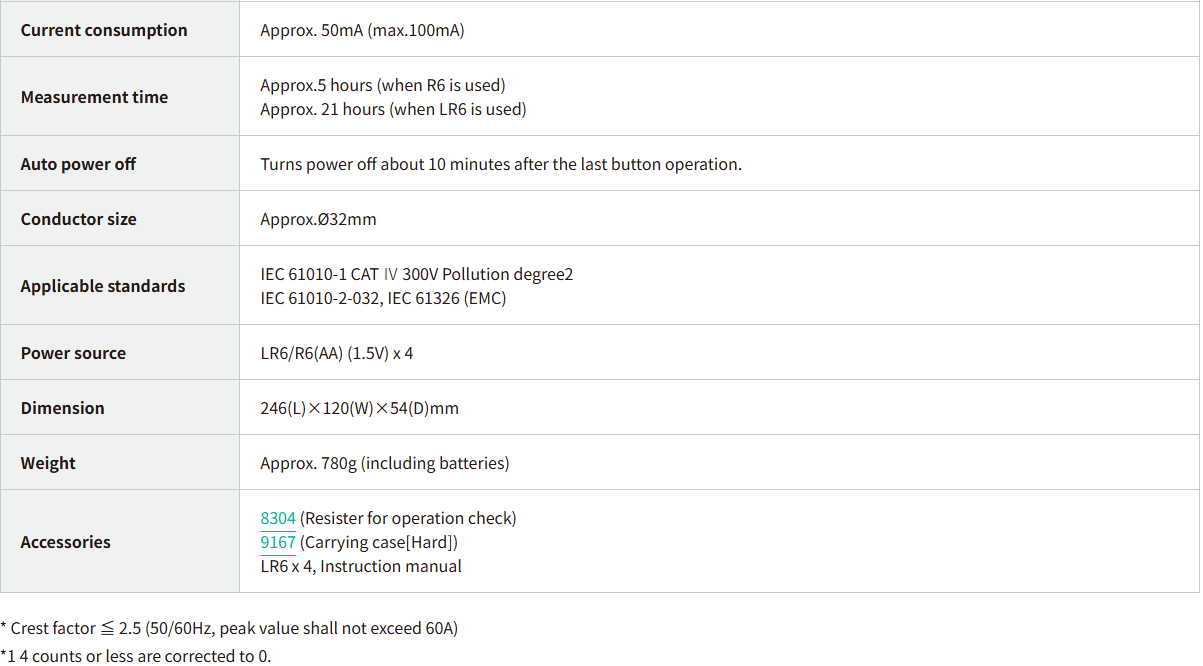Select the 246(L)×120(W)×54(D)mm dimension value
The width and height of the screenshot is (1203, 666).
point(359,408)
